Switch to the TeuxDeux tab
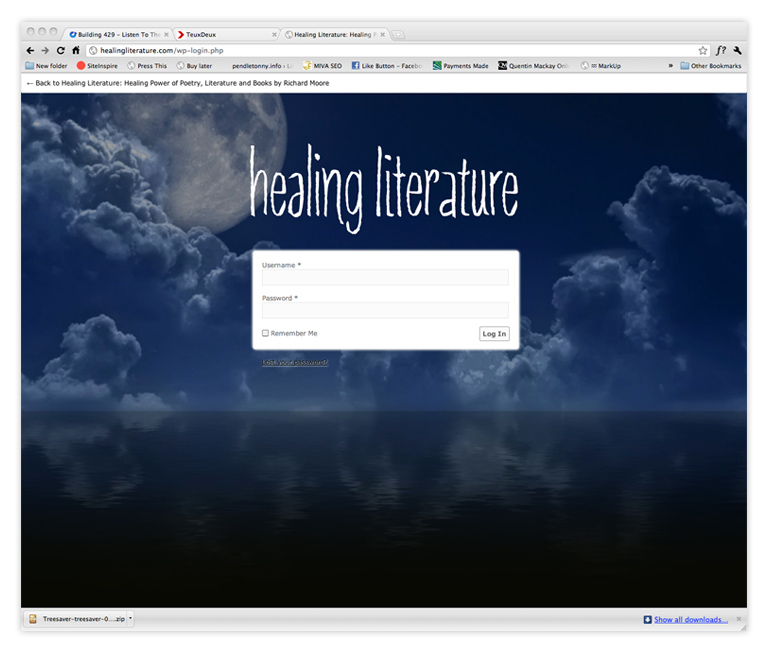768x652 pixels. pyautogui.click(x=225, y=35)
